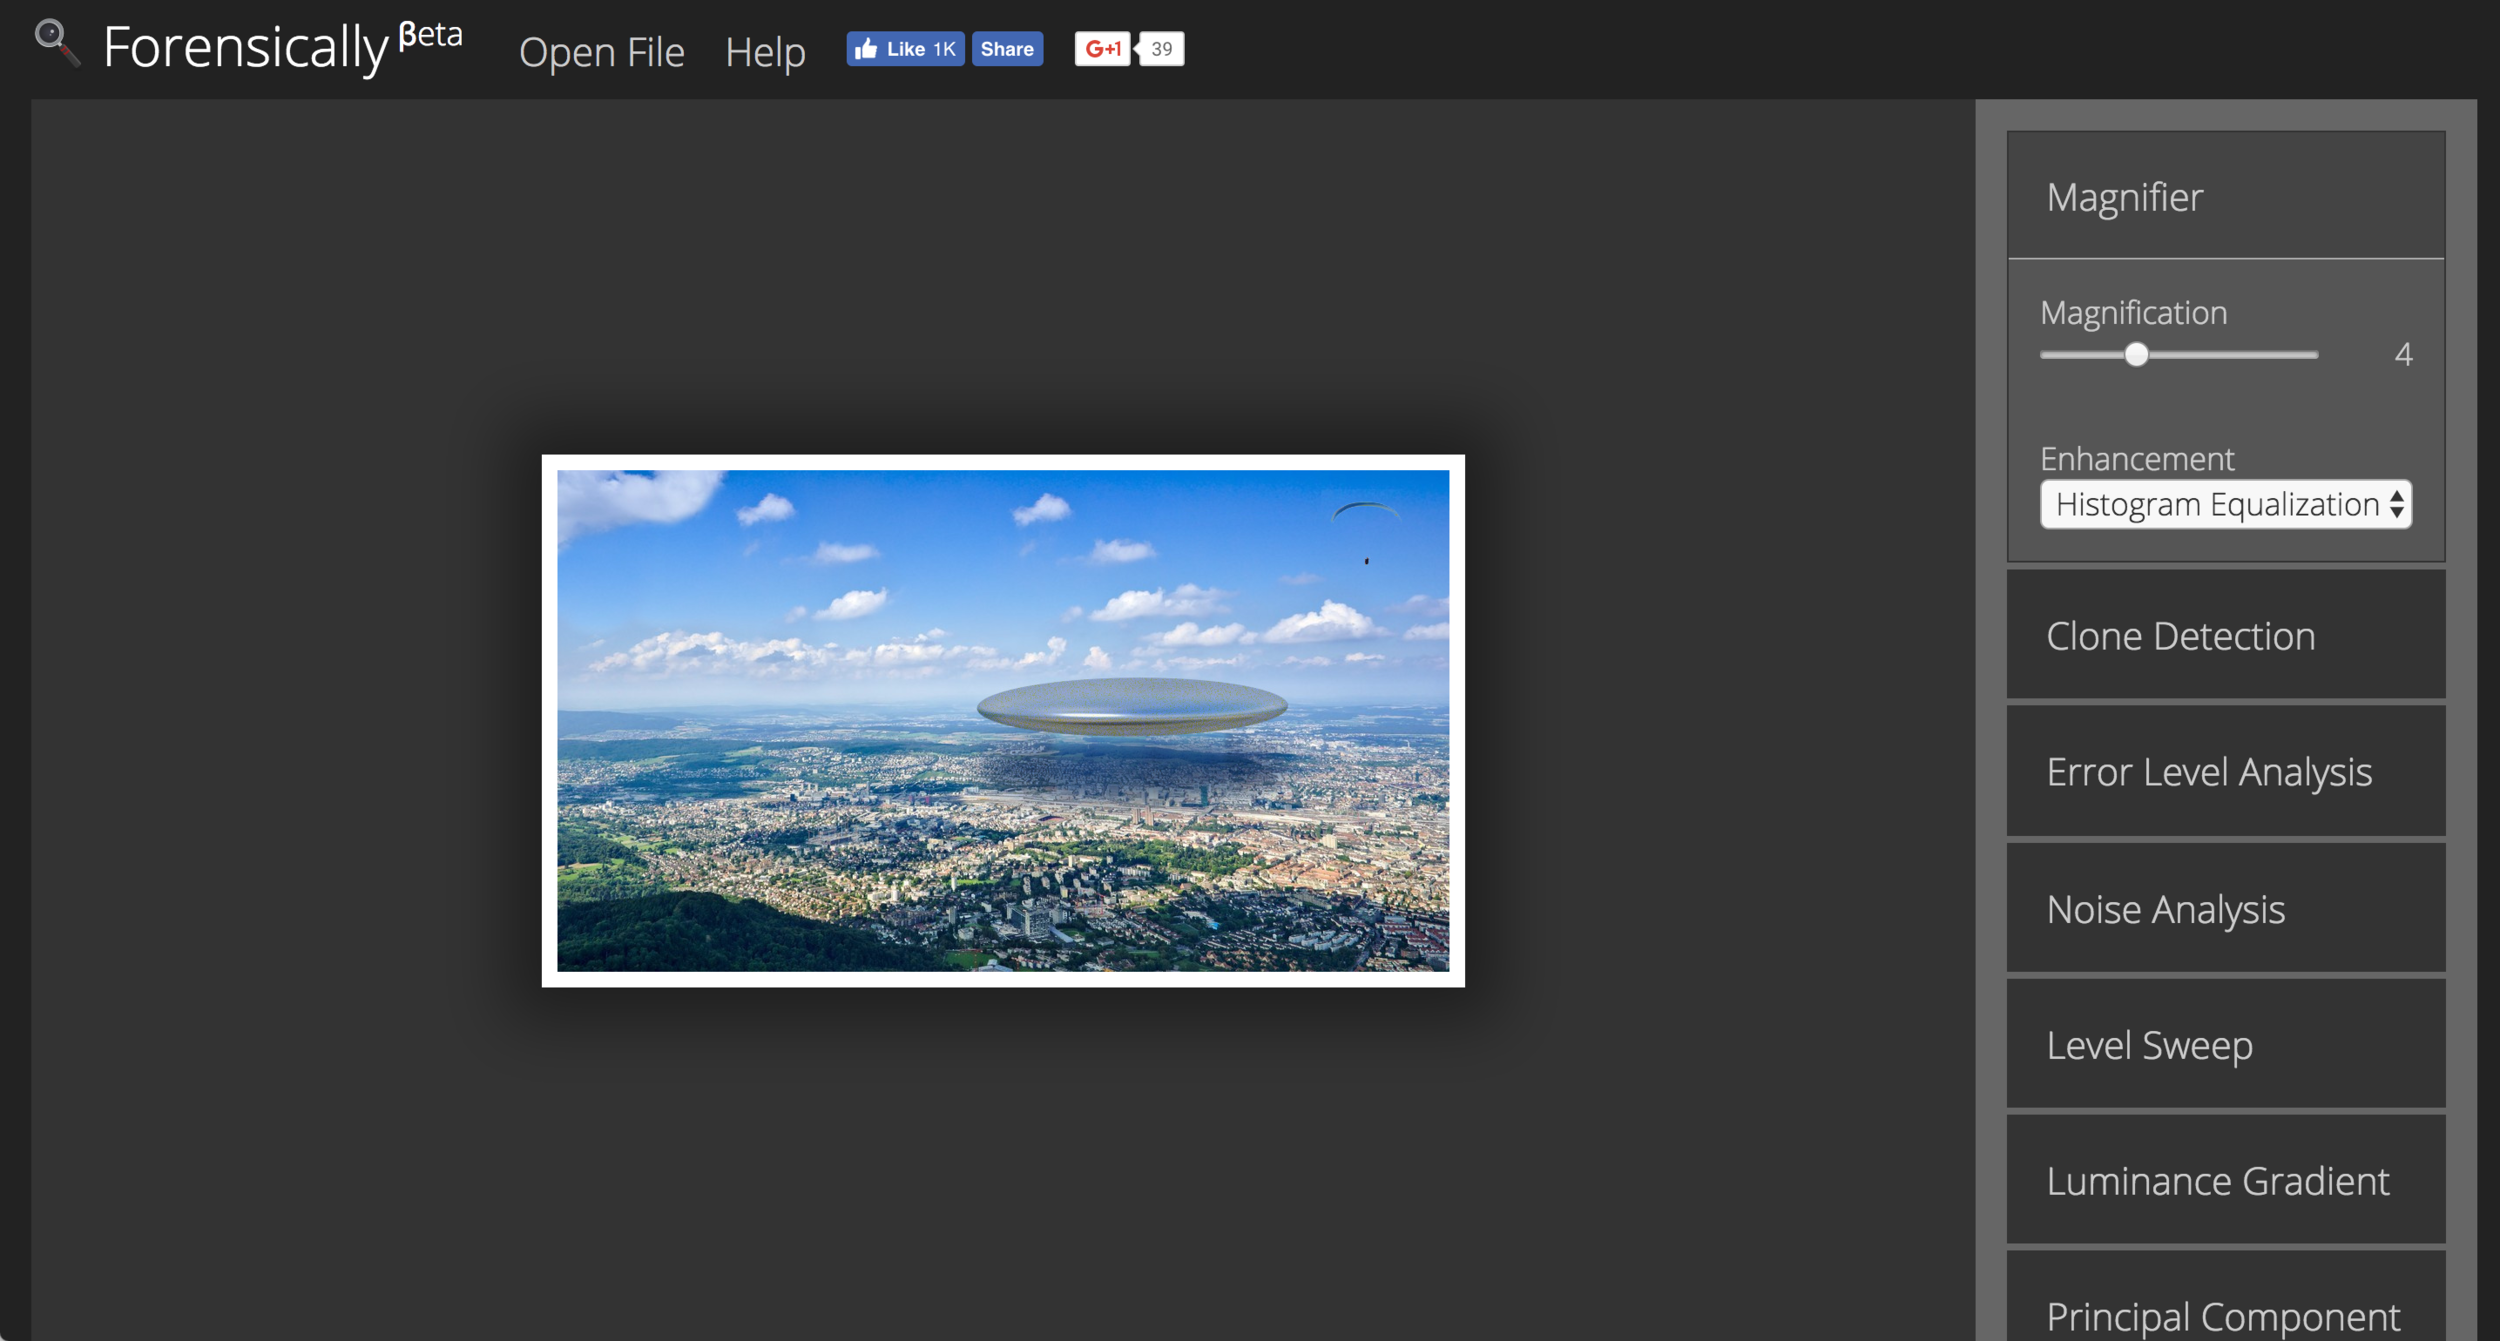Click the UFO in the photo

pyautogui.click(x=1132, y=705)
